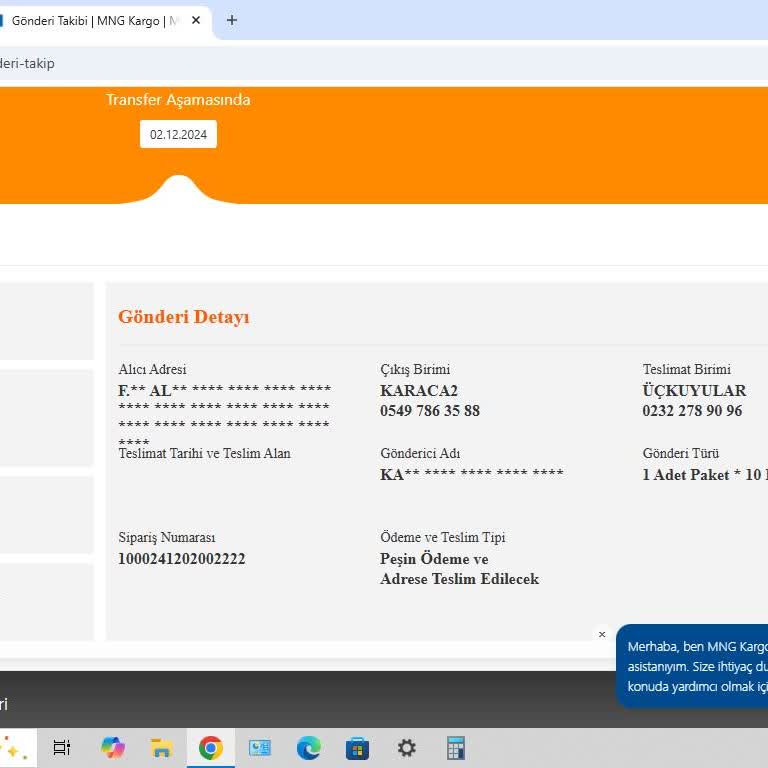Click the Transfer Aşamasında status step

click(x=178, y=100)
